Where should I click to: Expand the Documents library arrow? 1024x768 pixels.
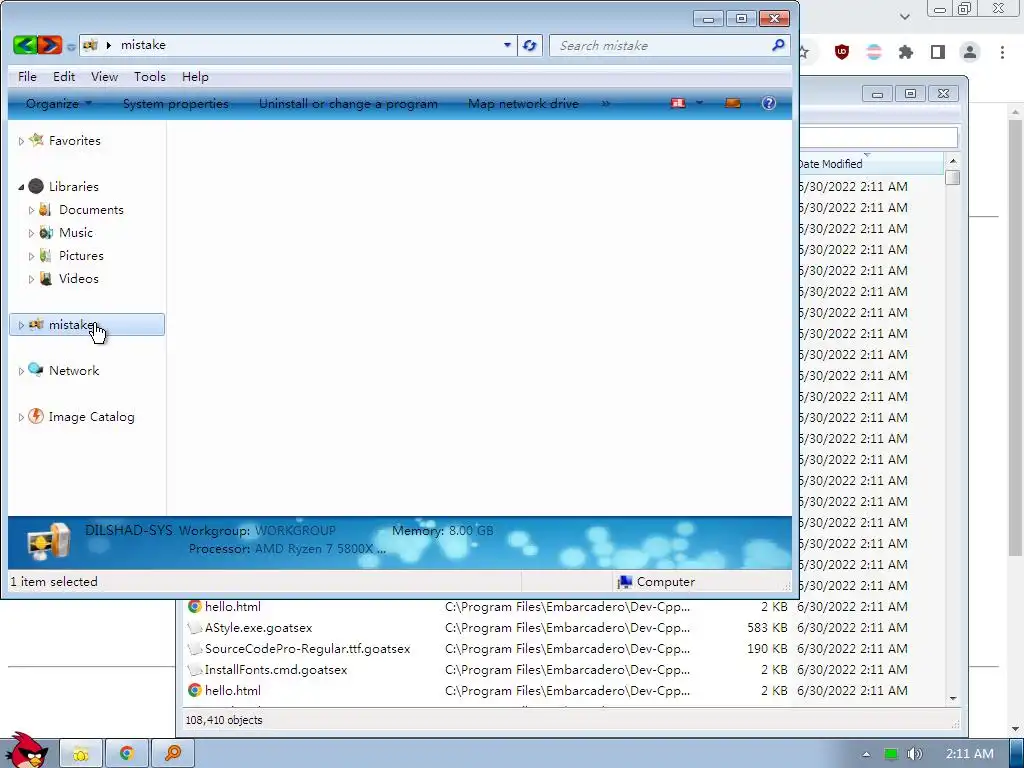[x=31, y=210]
